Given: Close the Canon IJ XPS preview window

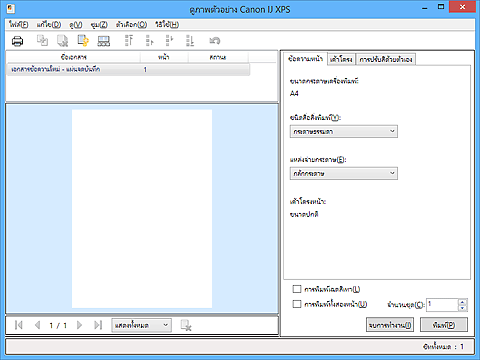Looking at the screenshot, I should 462,7.
